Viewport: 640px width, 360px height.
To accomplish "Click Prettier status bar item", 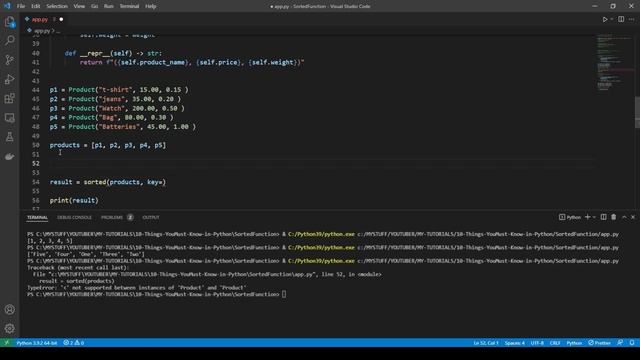I will pyautogui.click(x=599, y=343).
